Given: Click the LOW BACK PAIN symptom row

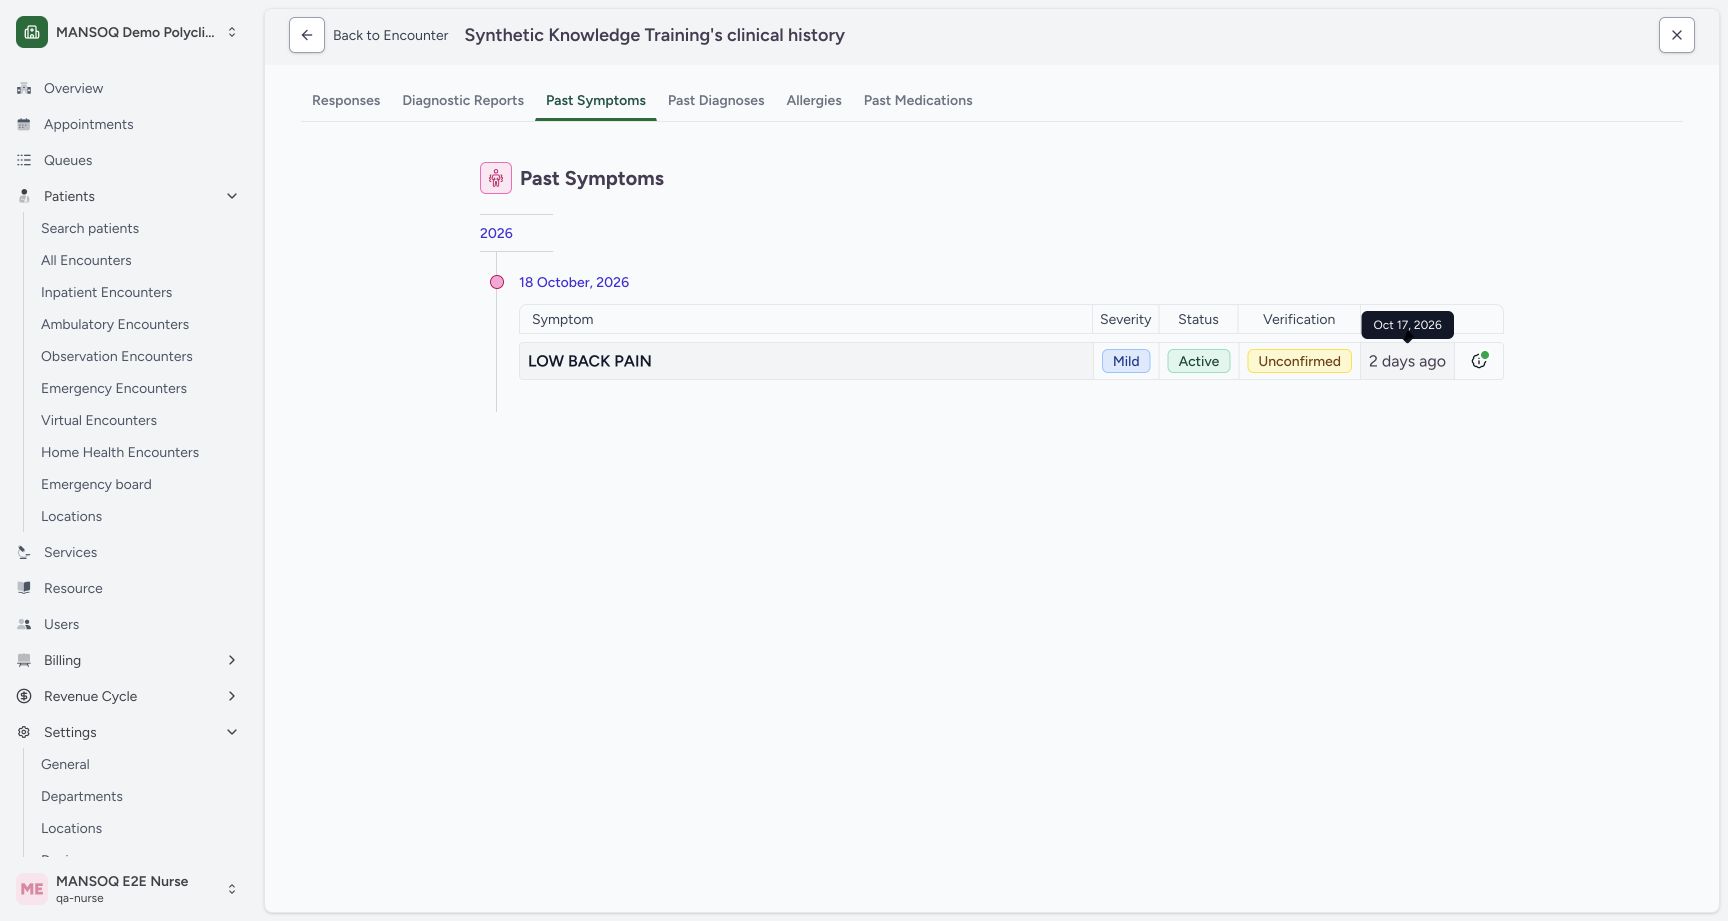Looking at the screenshot, I should pos(1011,361).
